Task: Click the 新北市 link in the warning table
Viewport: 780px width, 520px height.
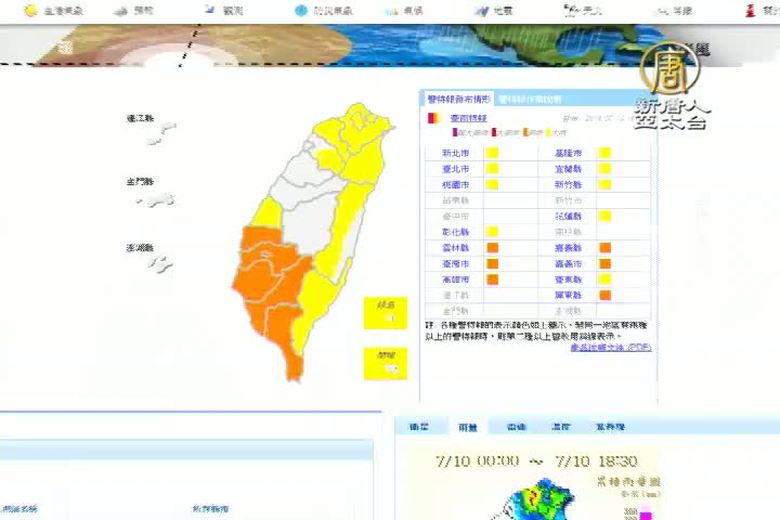Action: click(x=455, y=153)
